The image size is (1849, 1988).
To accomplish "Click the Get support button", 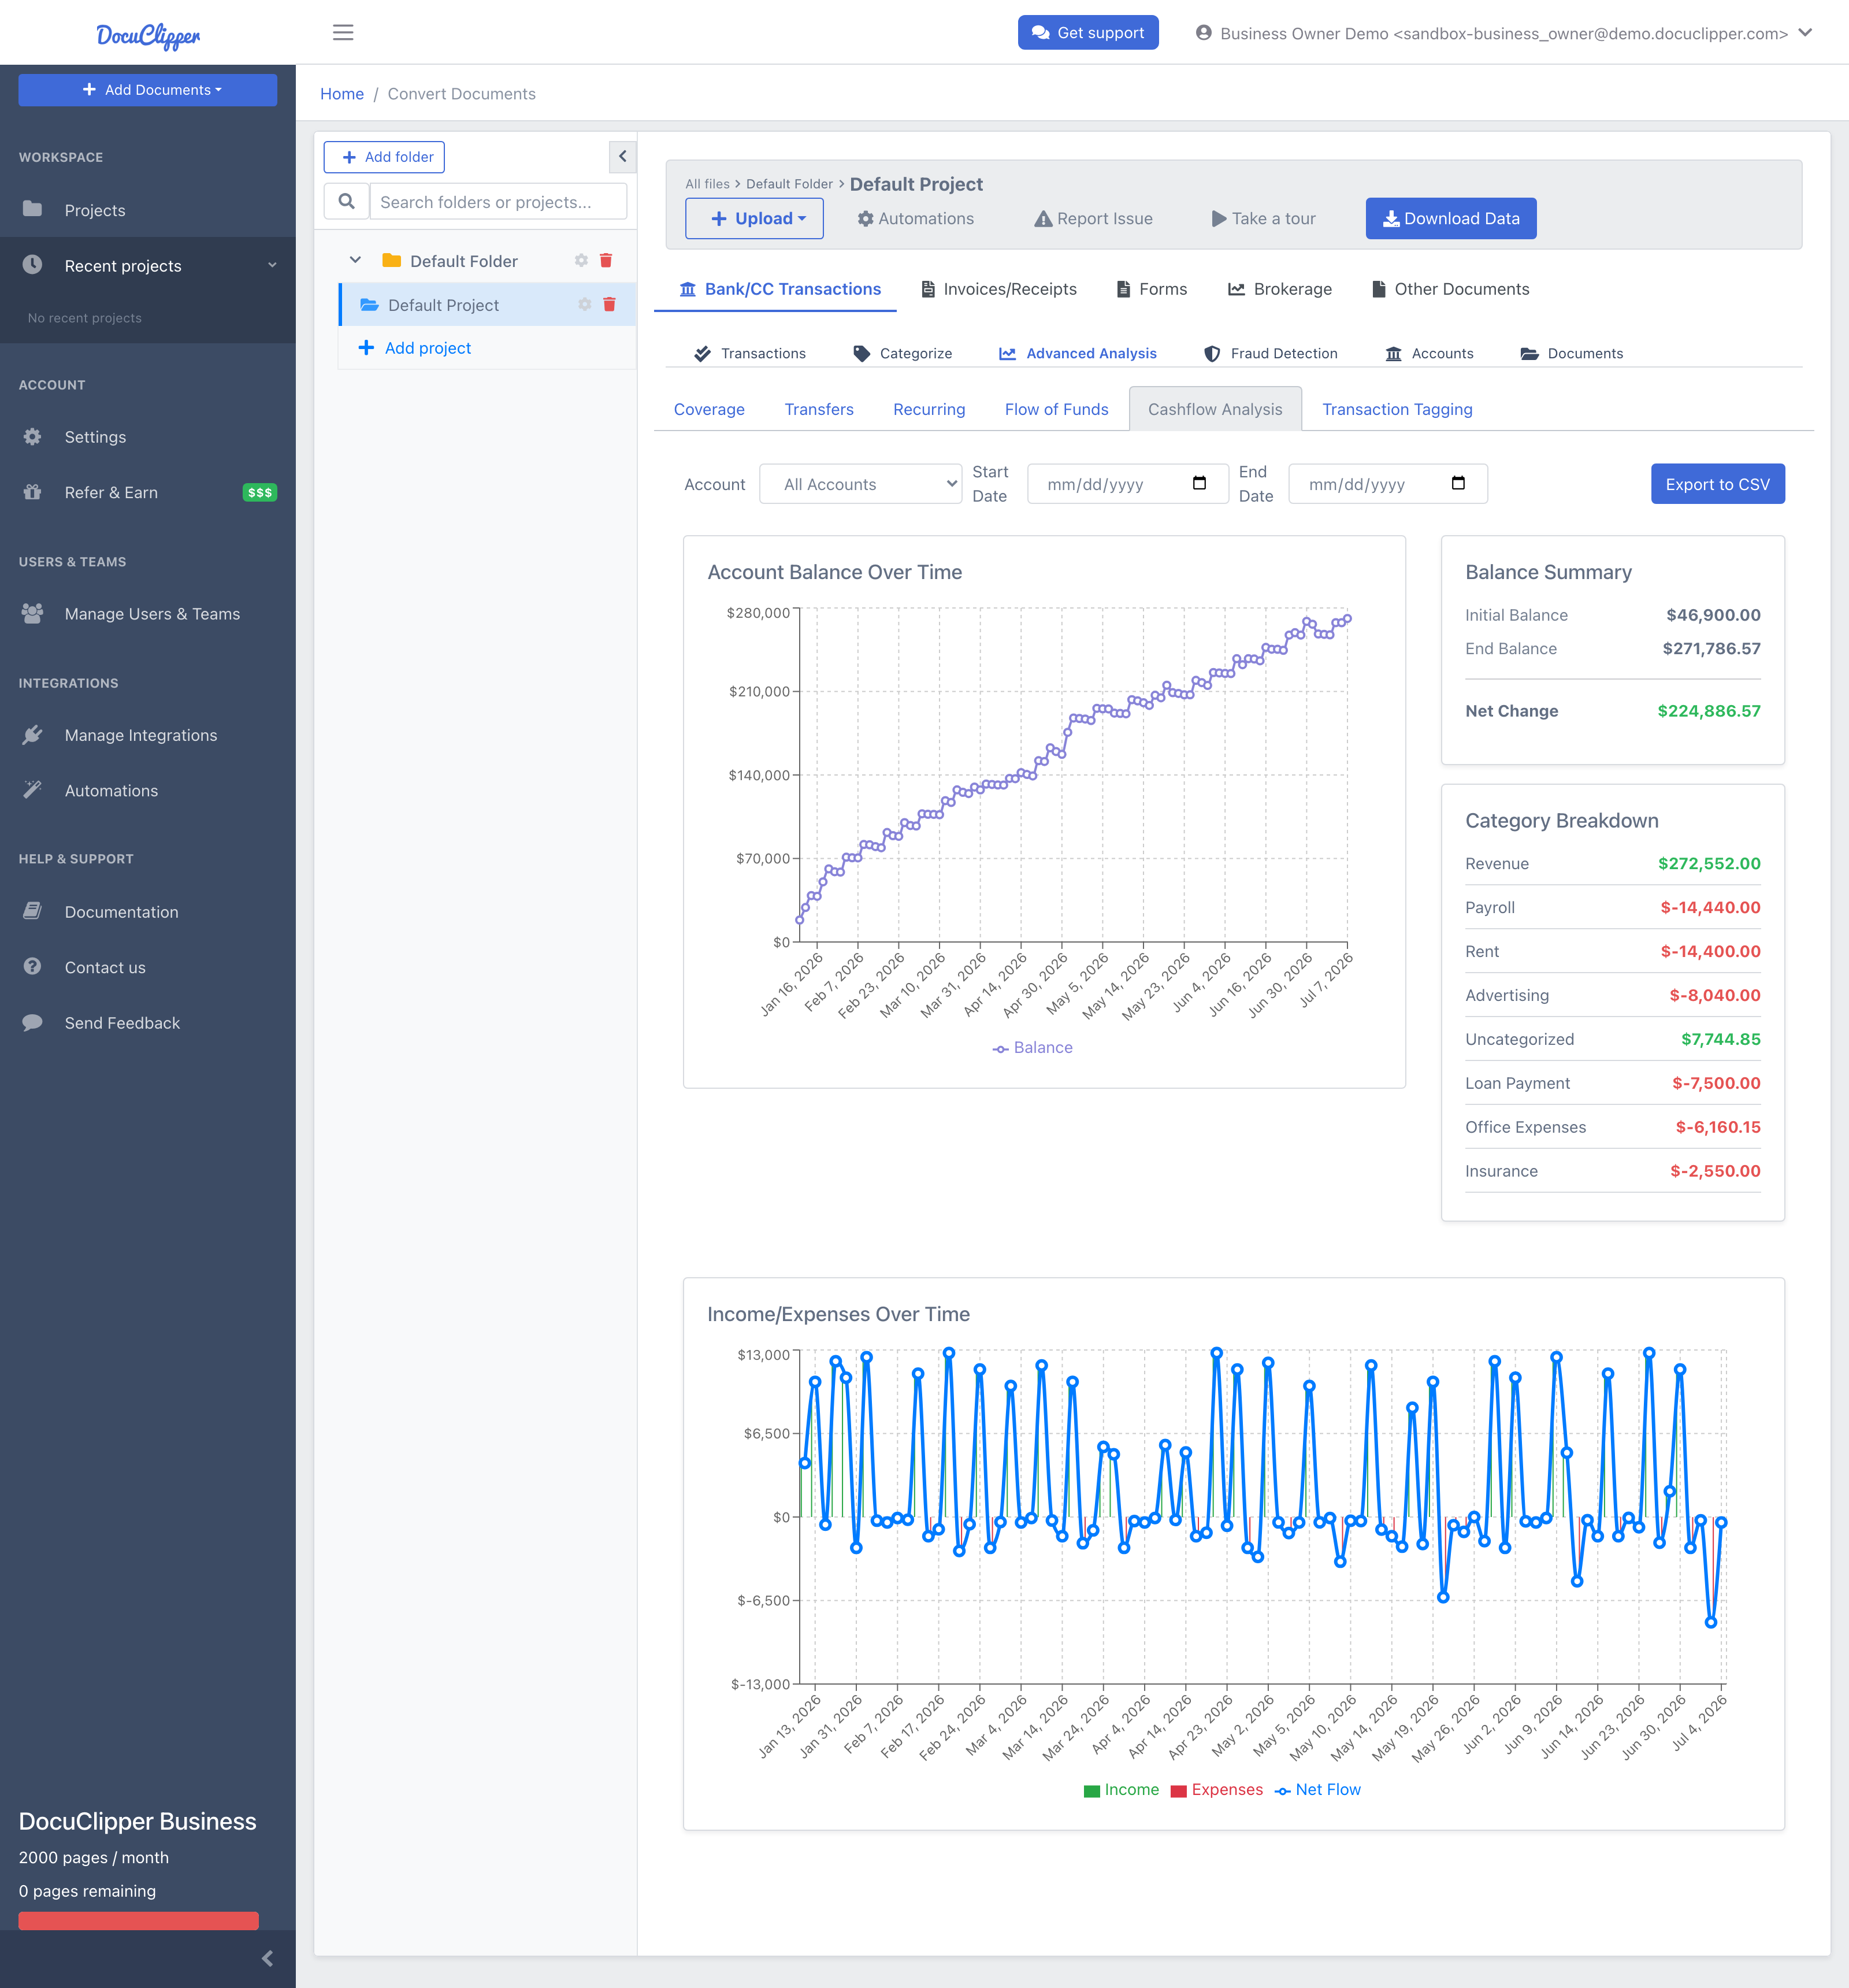I will pyautogui.click(x=1088, y=32).
